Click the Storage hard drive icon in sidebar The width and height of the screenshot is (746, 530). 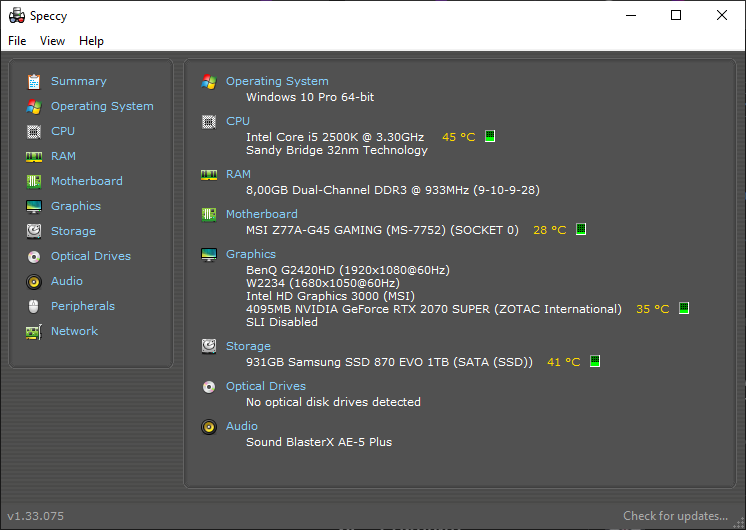pyautogui.click(x=34, y=231)
